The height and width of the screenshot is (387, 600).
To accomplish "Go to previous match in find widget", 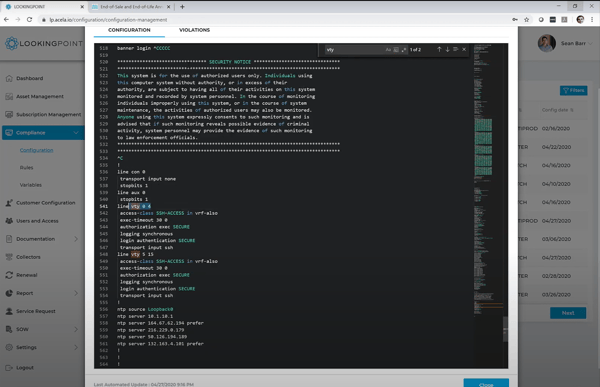I will [439, 49].
